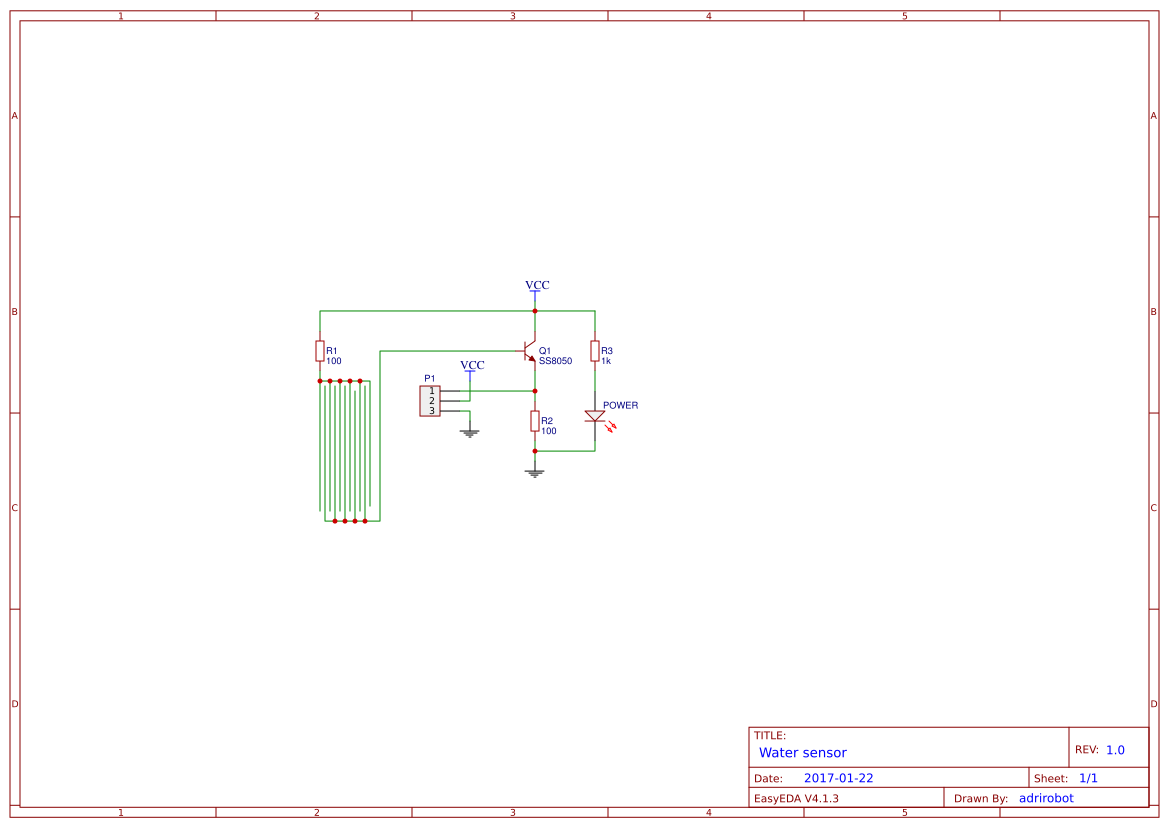This screenshot has height=828, width=1169.
Task: Click the ground symbol under R2
Action: pos(535,471)
